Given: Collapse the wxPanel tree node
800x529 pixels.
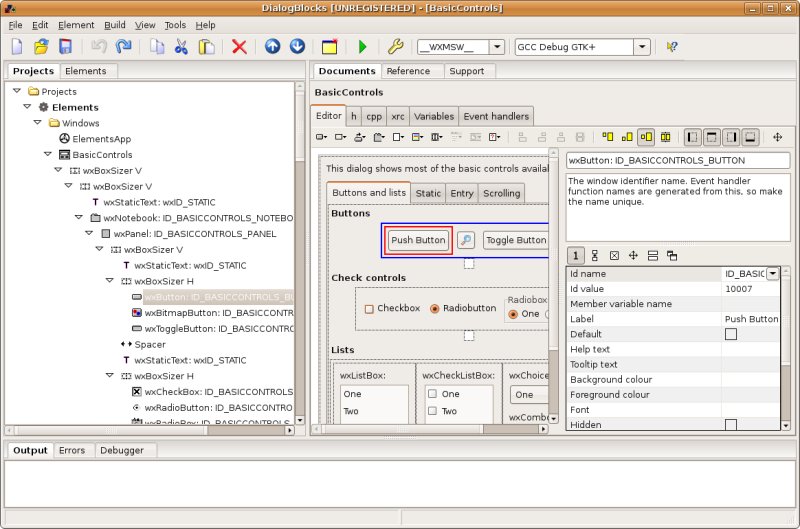Looking at the screenshot, I should 89,233.
